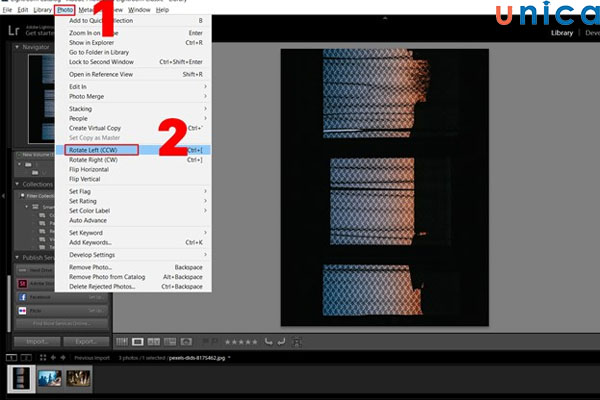Go forward with filmstrip right arrow
Image resolution: width=600 pixels, height=400 pixels.
(63, 358)
